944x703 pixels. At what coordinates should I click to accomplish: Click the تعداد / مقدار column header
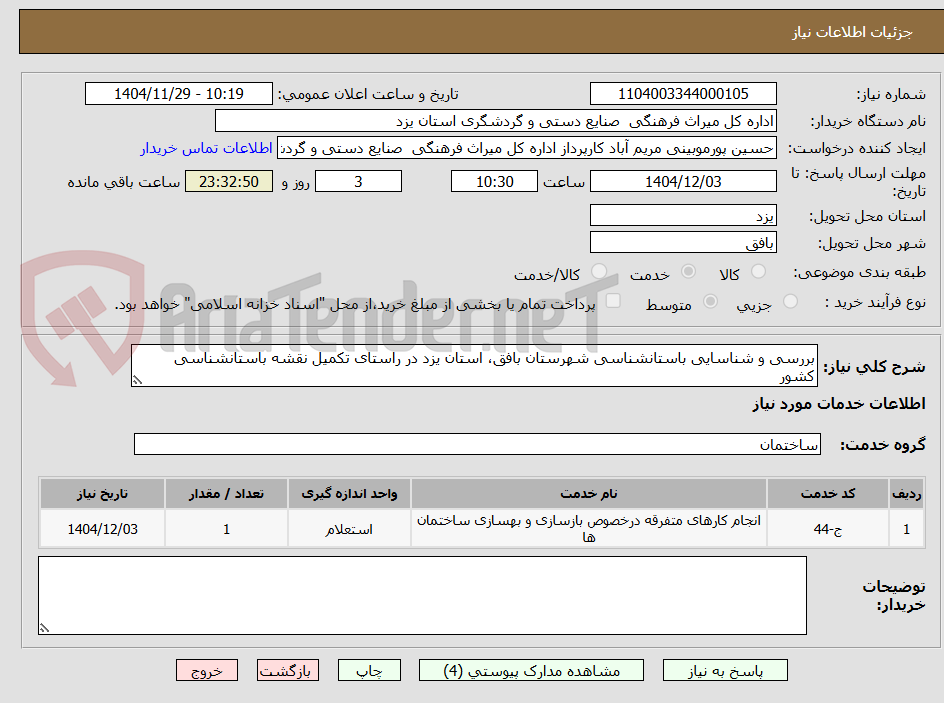(226, 494)
